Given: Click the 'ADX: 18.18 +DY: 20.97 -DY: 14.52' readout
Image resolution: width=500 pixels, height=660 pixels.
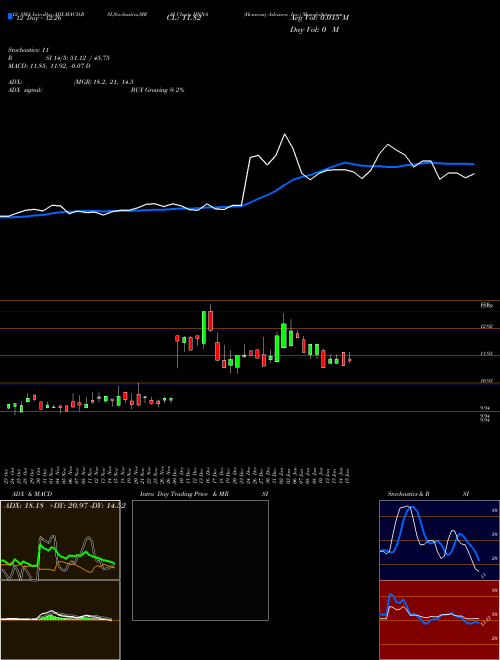Looking at the screenshot, I should point(64,506).
